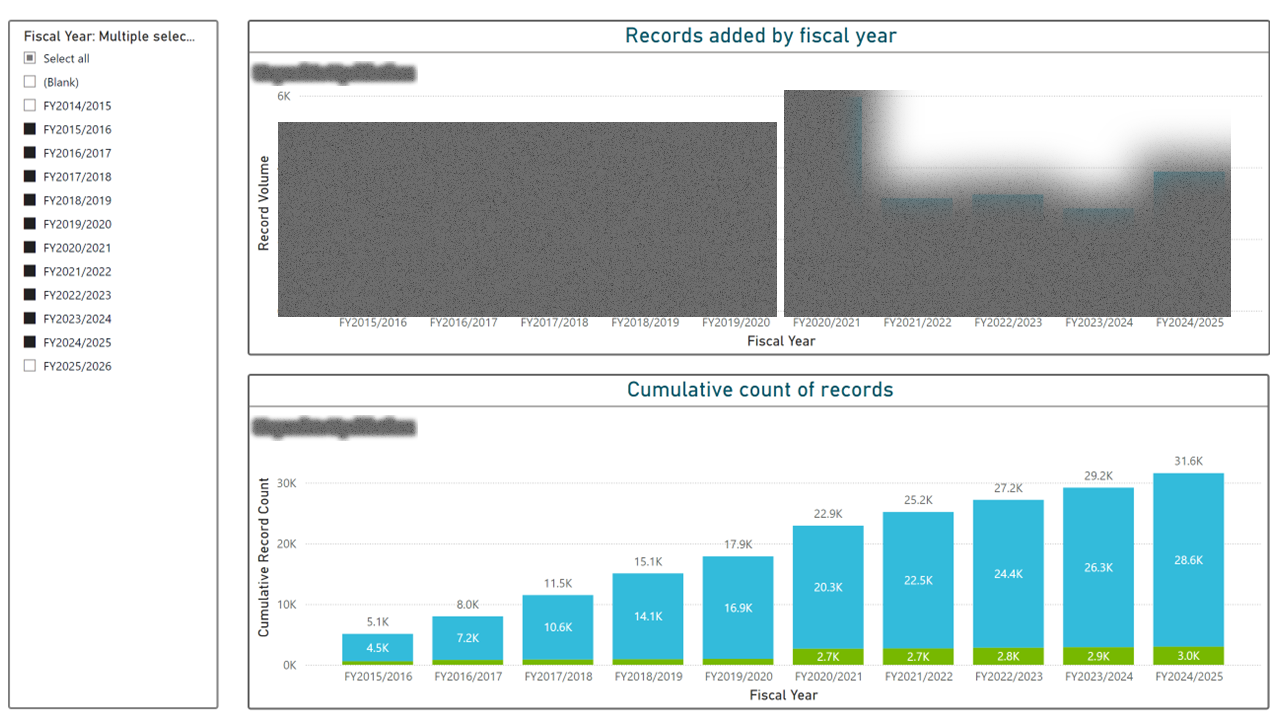Tick the FY2025/2026 checkbox
Viewport: 1280px width, 720px height.
click(30, 366)
